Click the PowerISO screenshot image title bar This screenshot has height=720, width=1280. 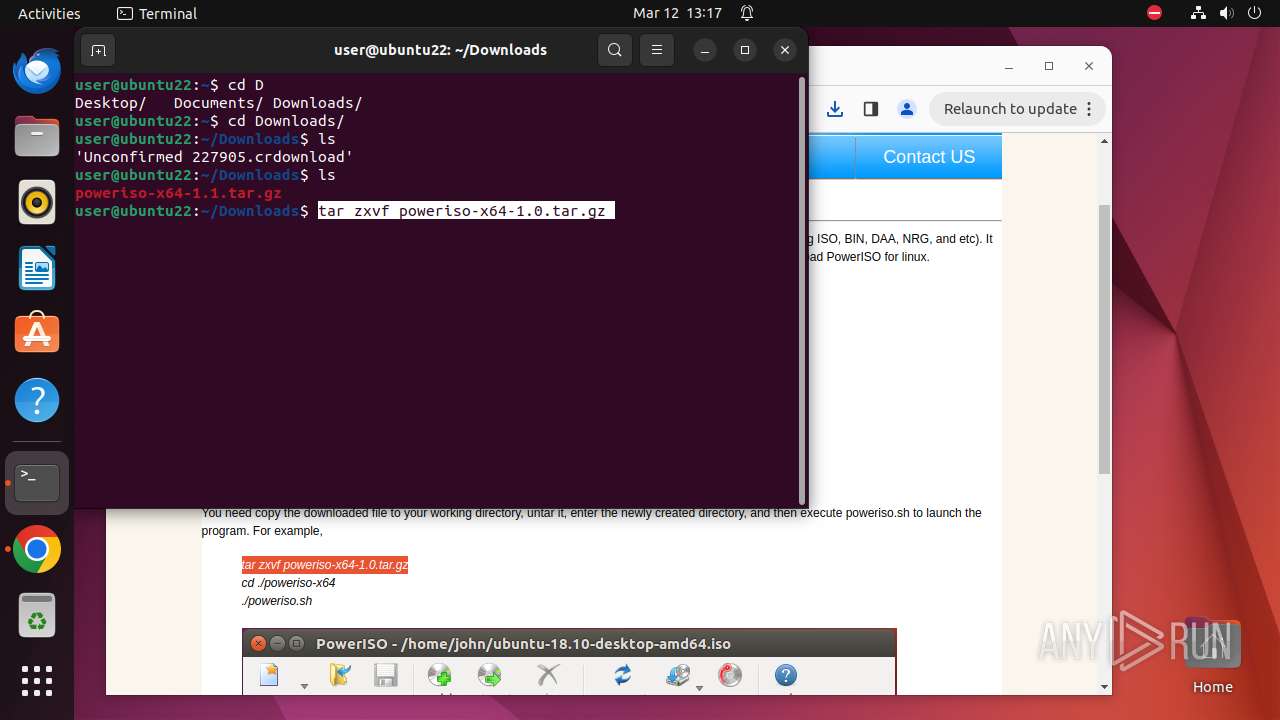pyautogui.click(x=569, y=644)
